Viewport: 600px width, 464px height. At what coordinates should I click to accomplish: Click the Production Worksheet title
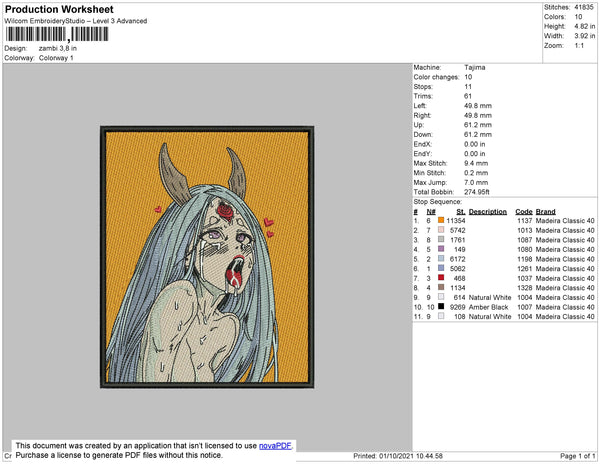[59, 10]
